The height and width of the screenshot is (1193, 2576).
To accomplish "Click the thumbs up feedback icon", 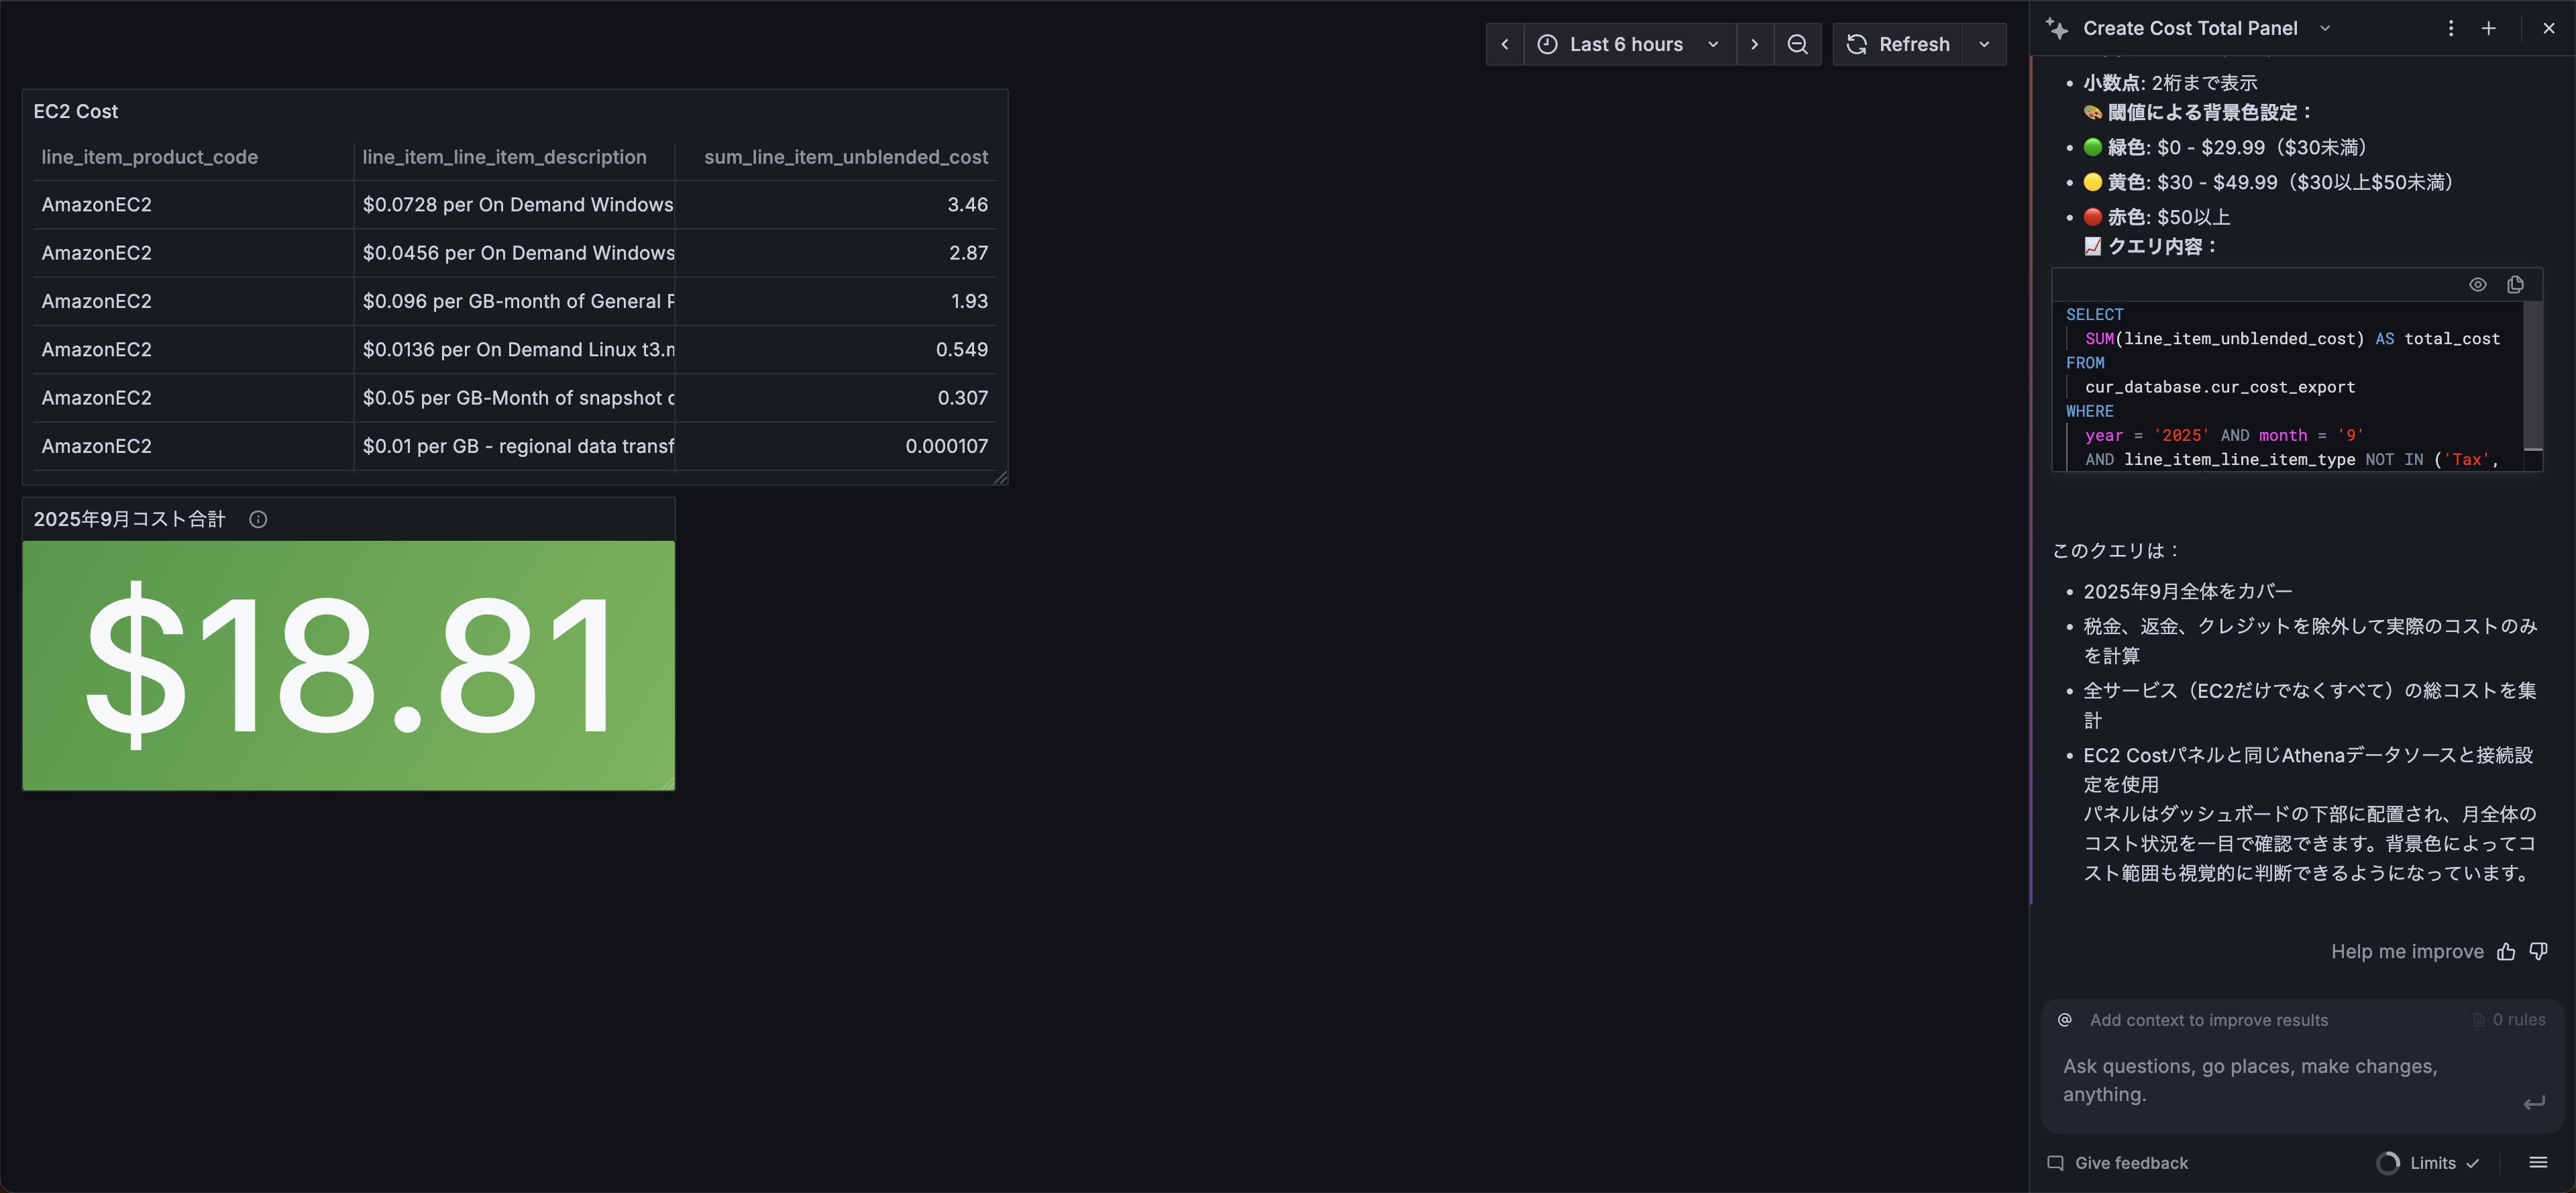I will tap(2506, 951).
